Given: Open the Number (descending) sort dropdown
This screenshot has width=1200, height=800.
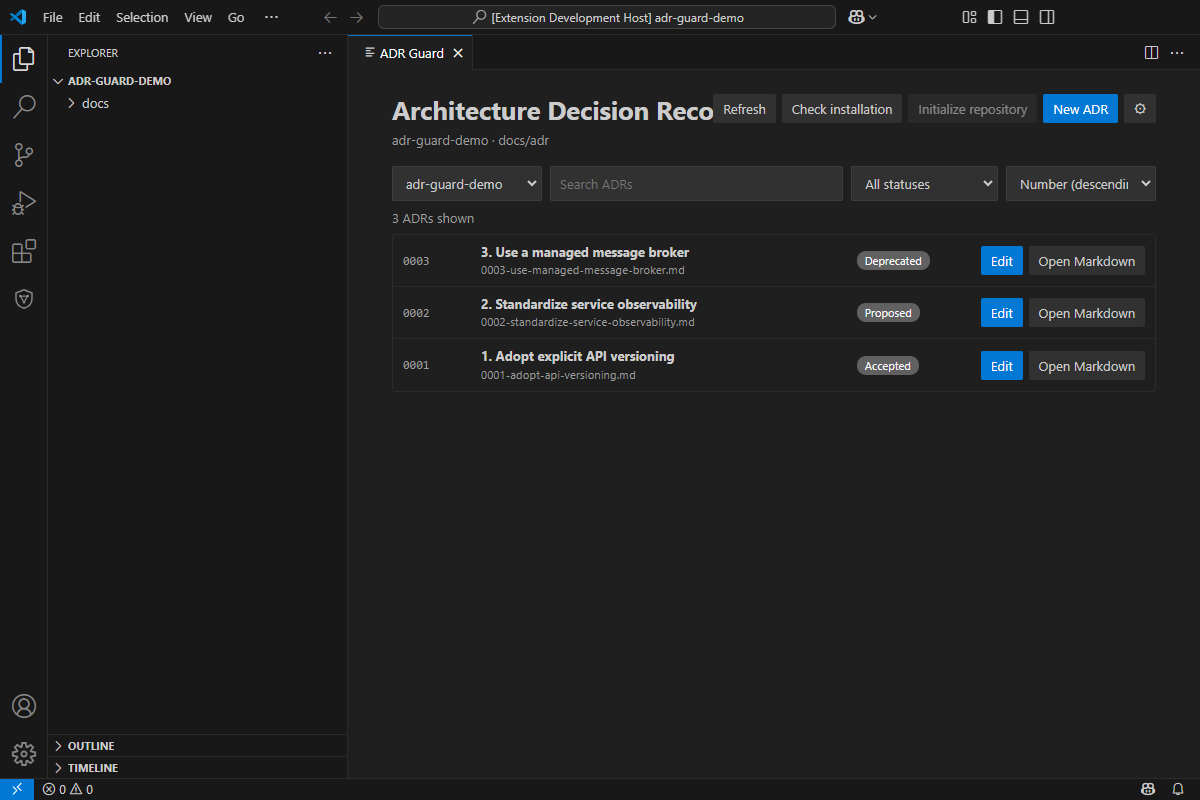Looking at the screenshot, I should point(1081,184).
